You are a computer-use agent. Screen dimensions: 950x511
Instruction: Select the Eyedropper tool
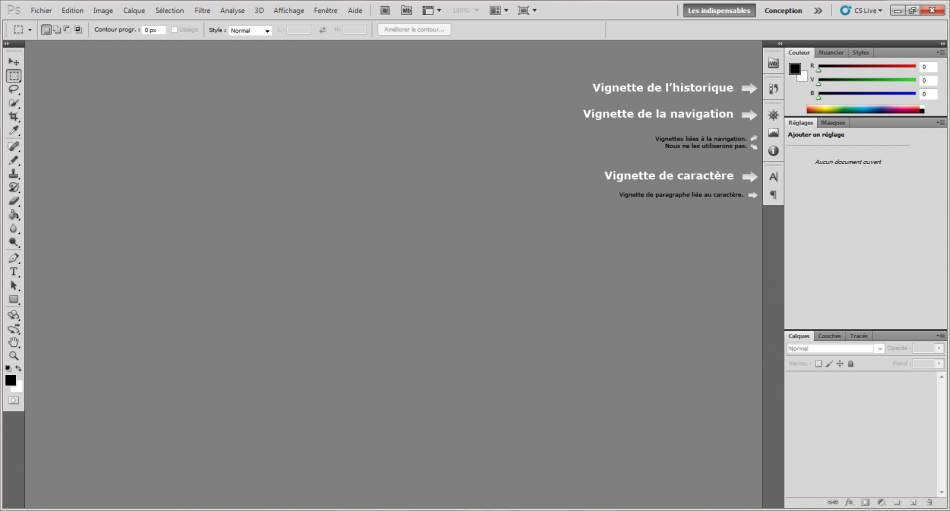coord(13,130)
